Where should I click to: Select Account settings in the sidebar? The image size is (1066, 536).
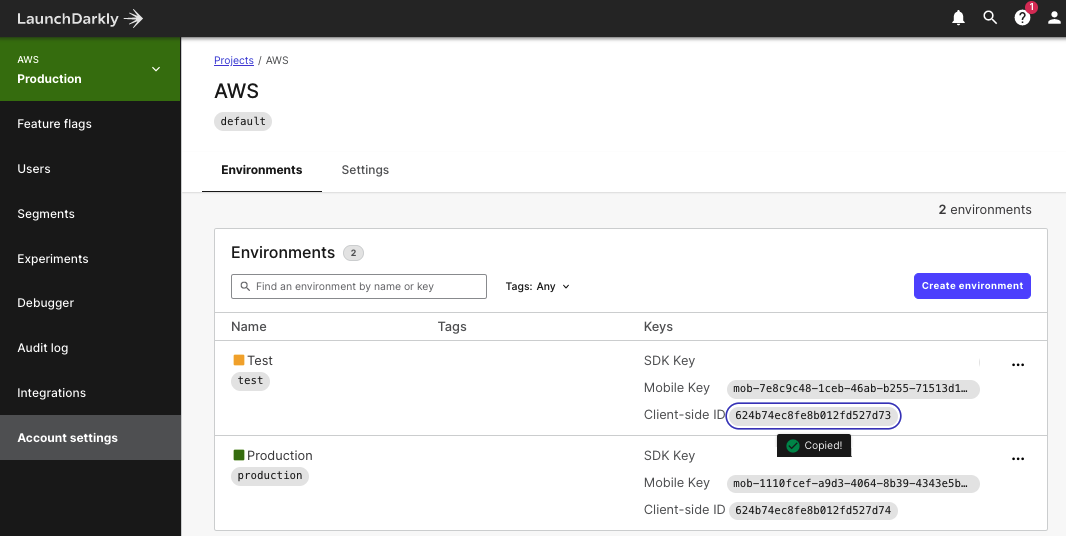pos(90,437)
